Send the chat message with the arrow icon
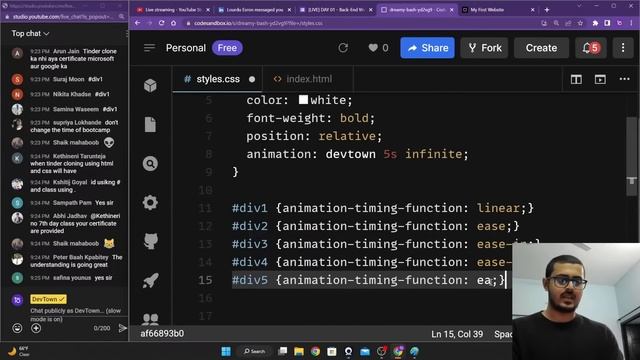 coord(122,328)
